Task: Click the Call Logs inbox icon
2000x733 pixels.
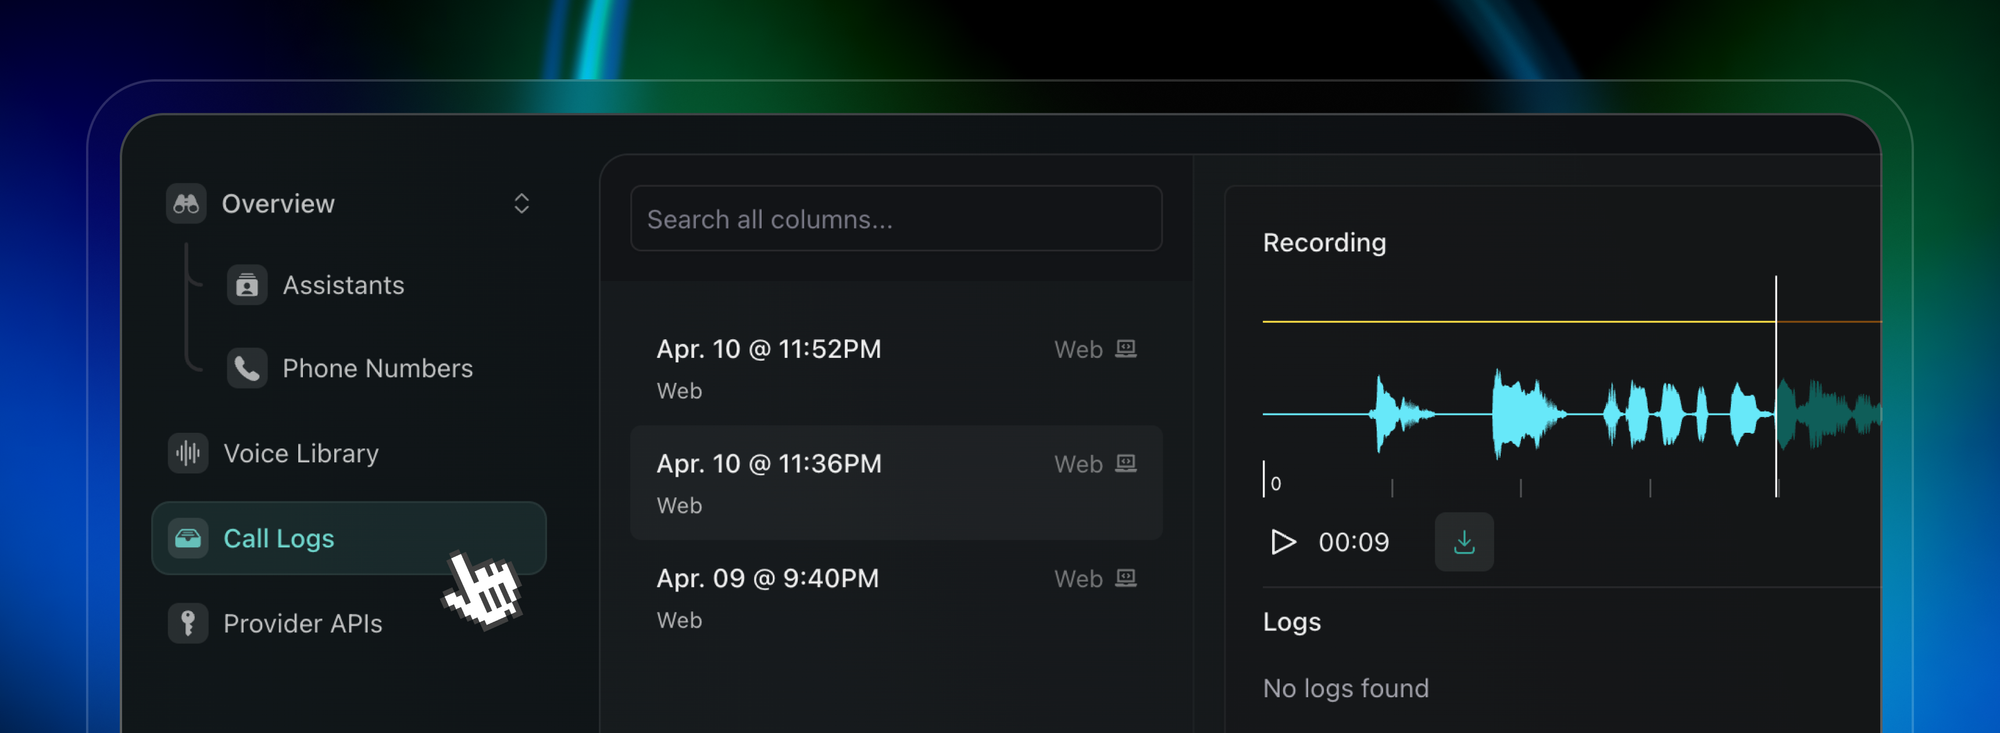Action: tap(187, 539)
